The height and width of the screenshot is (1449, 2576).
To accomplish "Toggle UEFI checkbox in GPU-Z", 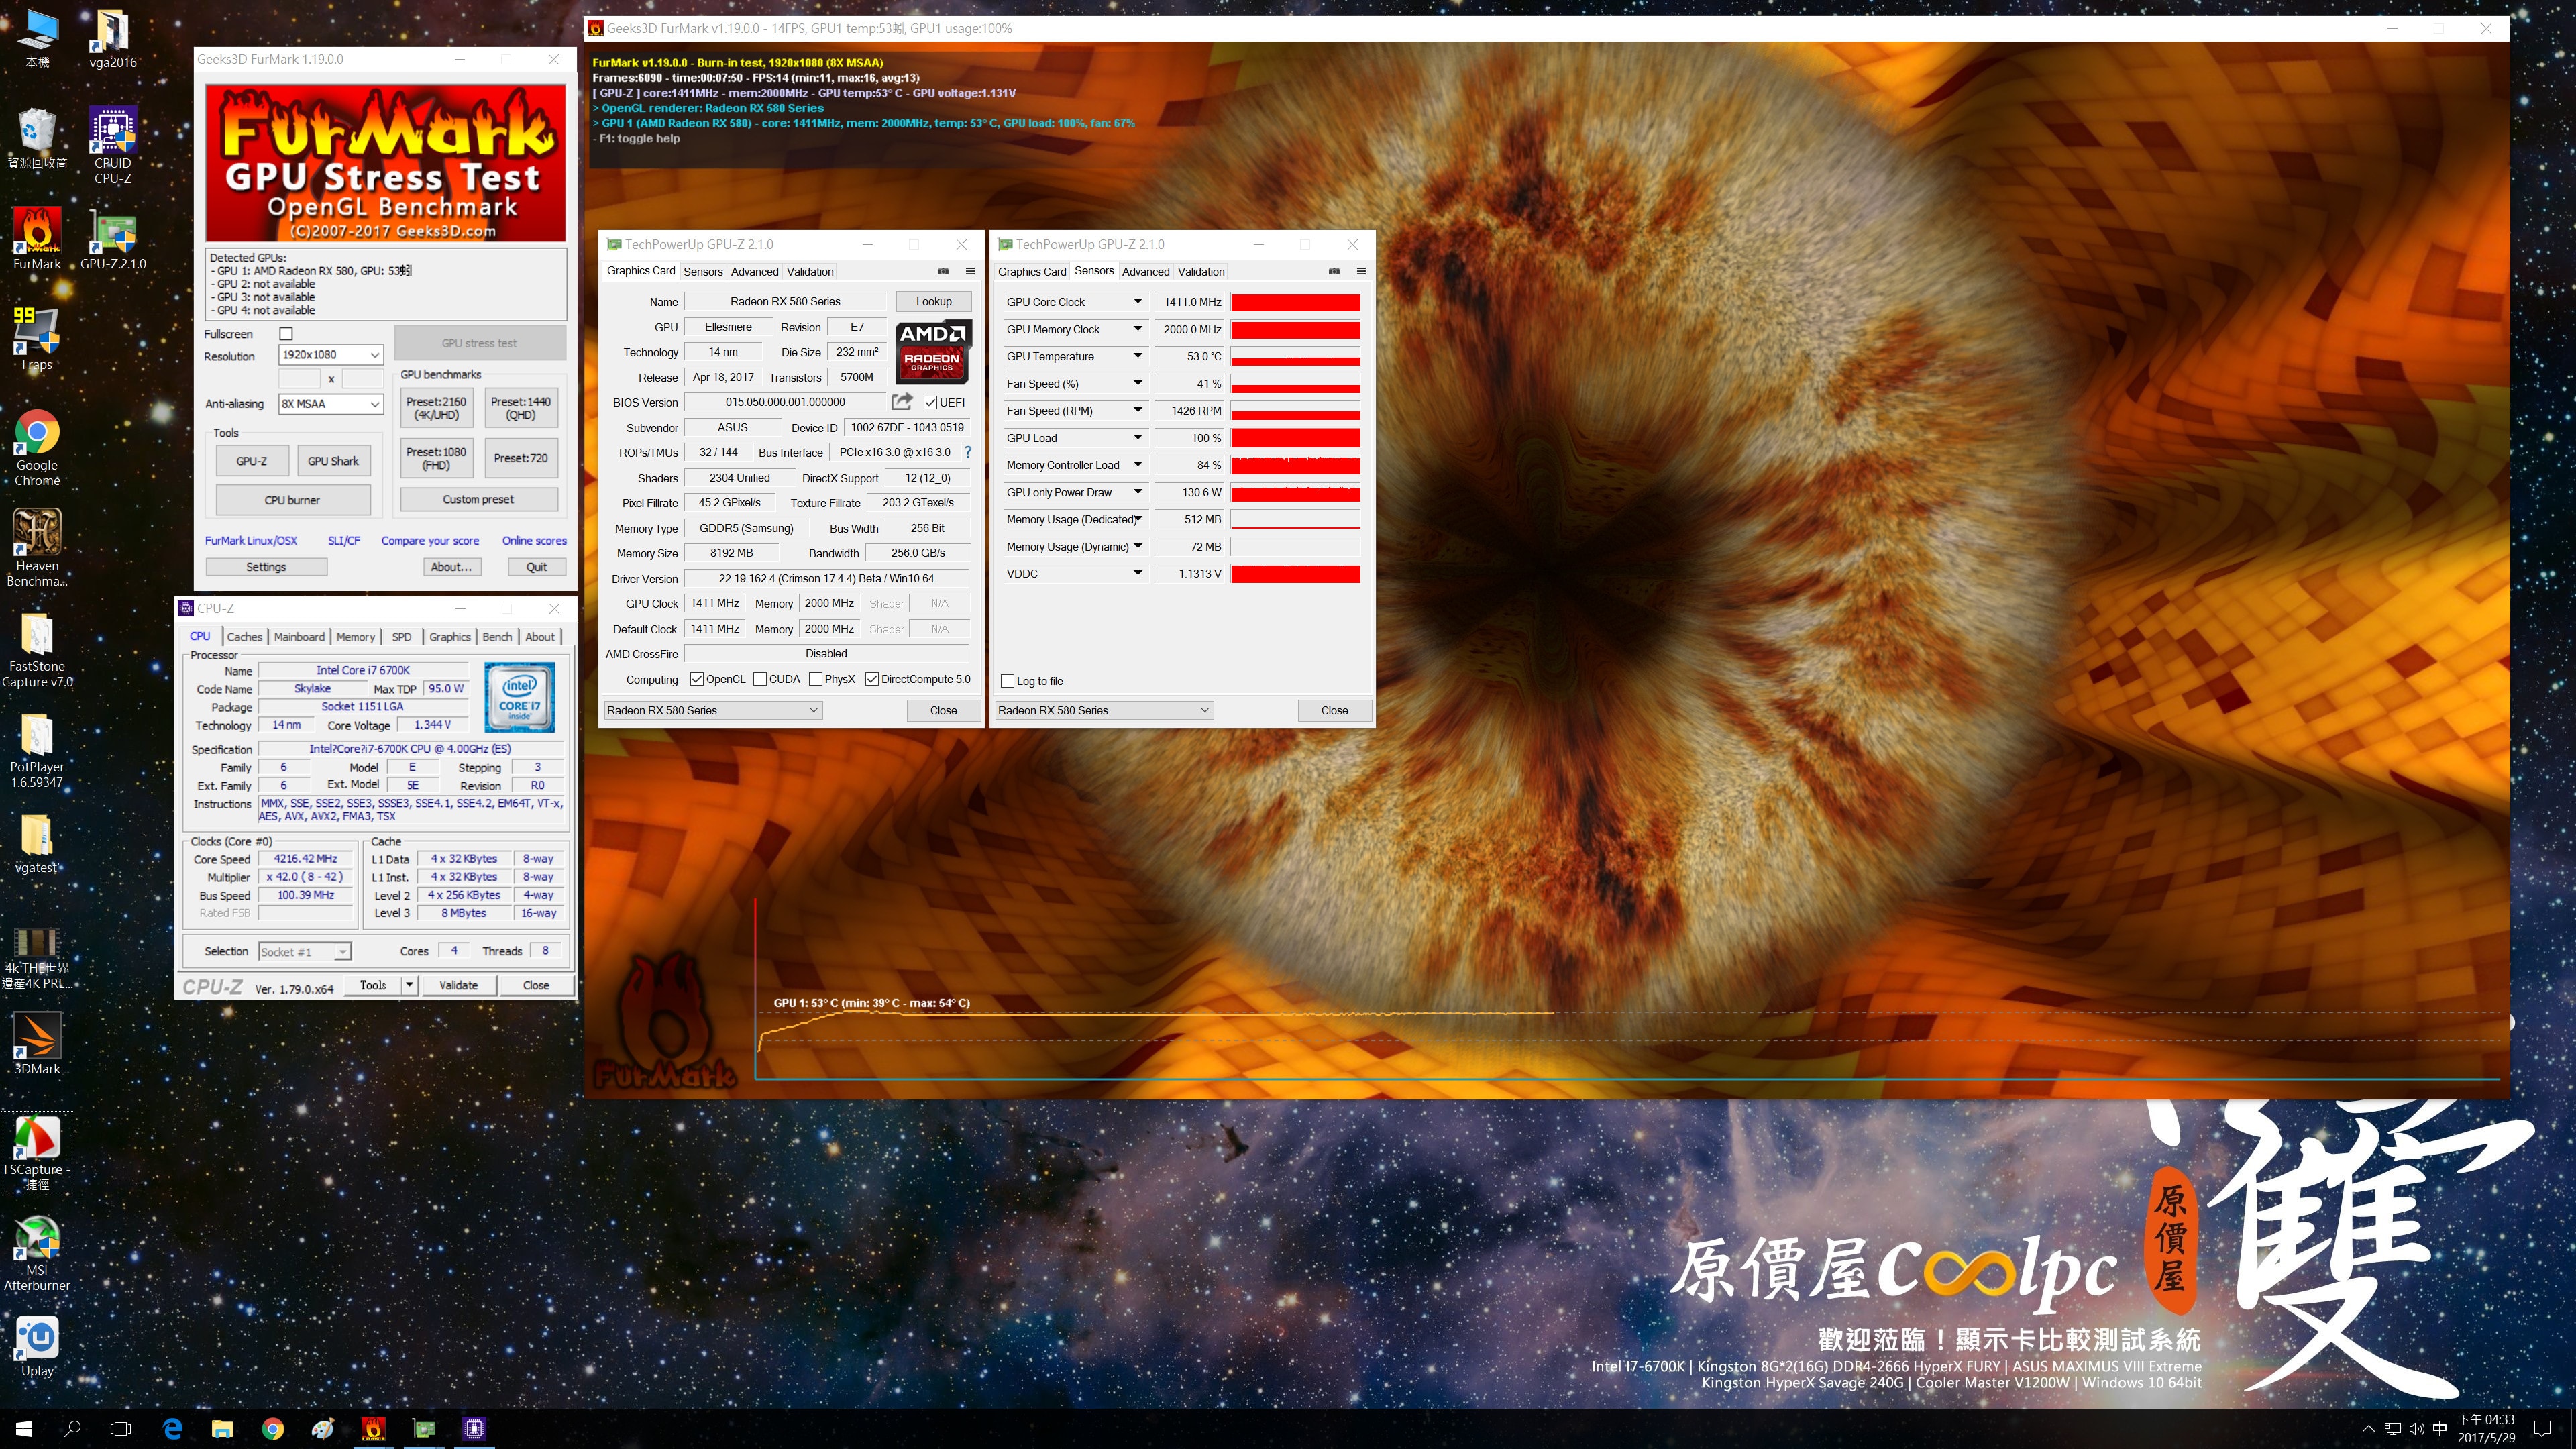I will pos(931,402).
